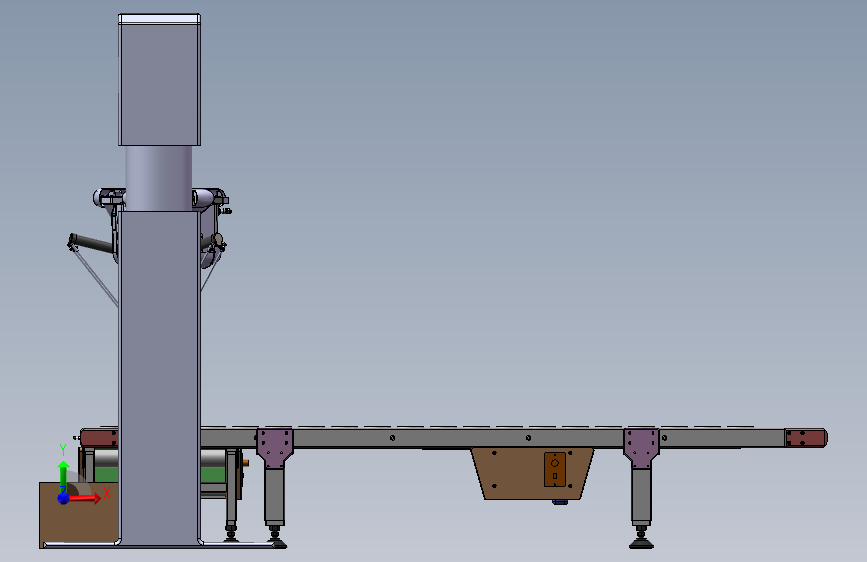Select the long gray conveyor side beam
Viewport: 867px width, 562px height.
[459, 438]
